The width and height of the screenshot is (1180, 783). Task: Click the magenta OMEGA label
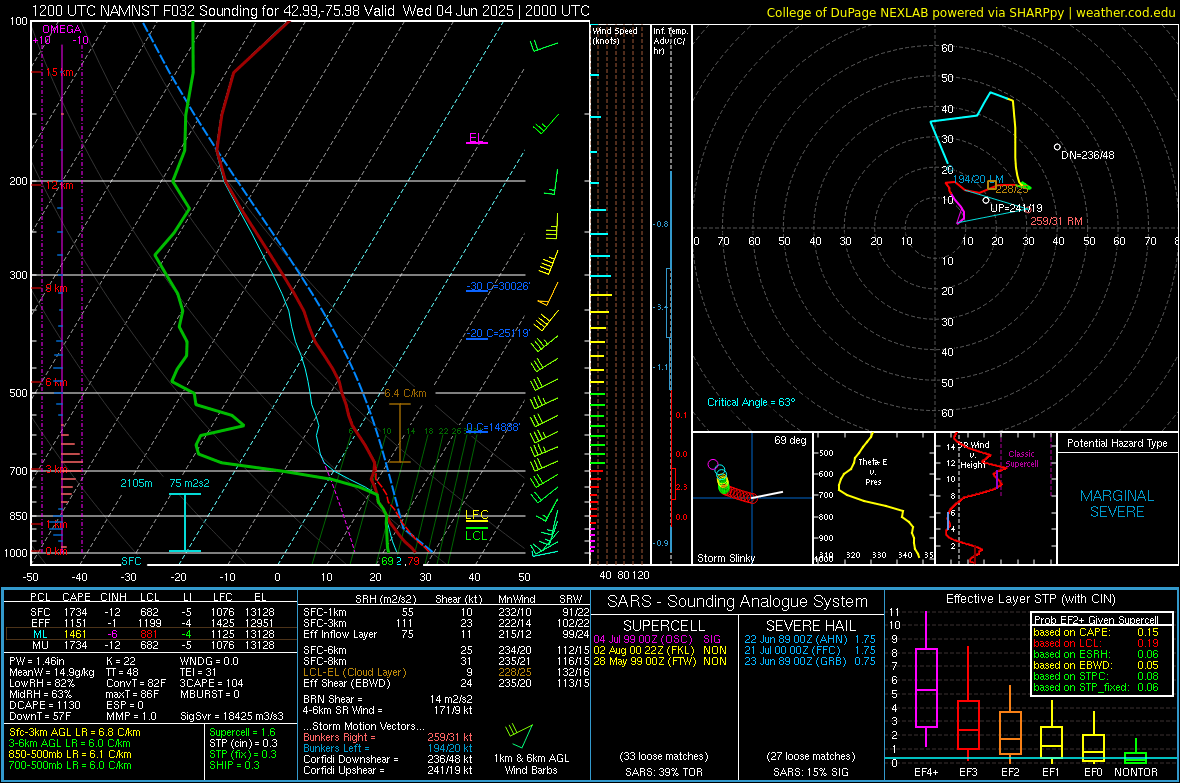point(62,29)
